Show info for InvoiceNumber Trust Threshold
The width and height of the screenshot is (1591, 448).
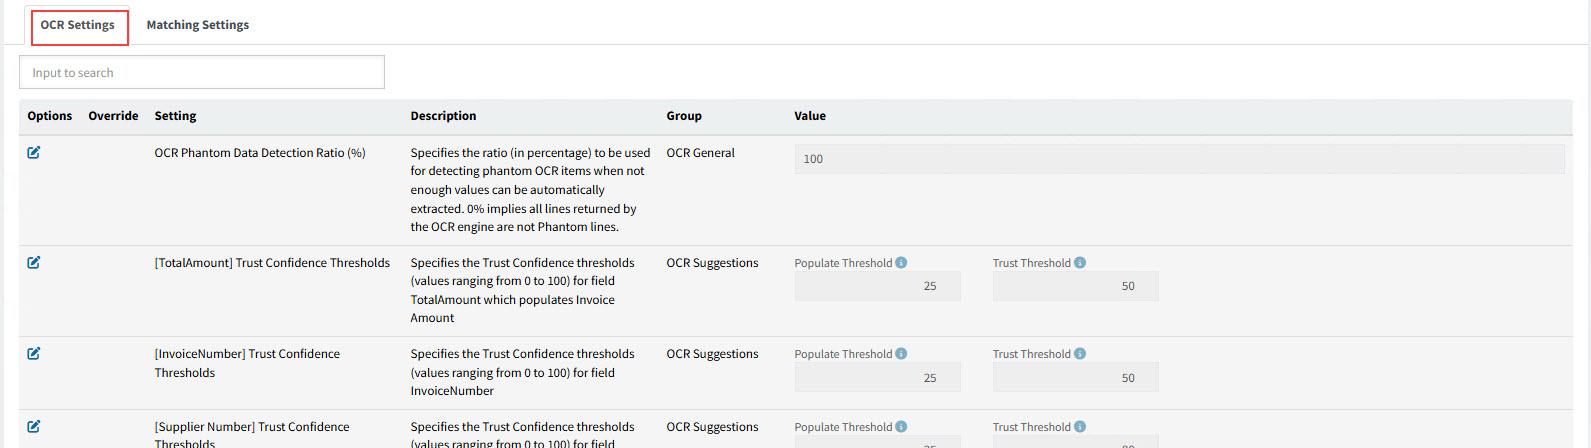point(1080,354)
